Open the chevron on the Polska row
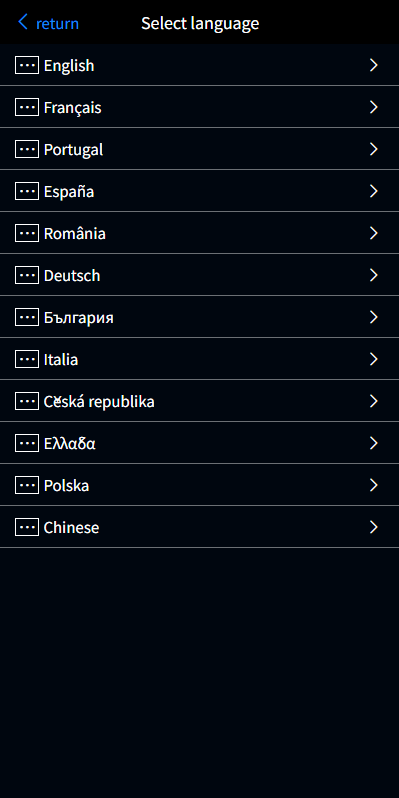The height and width of the screenshot is (798, 399). pyautogui.click(x=374, y=485)
